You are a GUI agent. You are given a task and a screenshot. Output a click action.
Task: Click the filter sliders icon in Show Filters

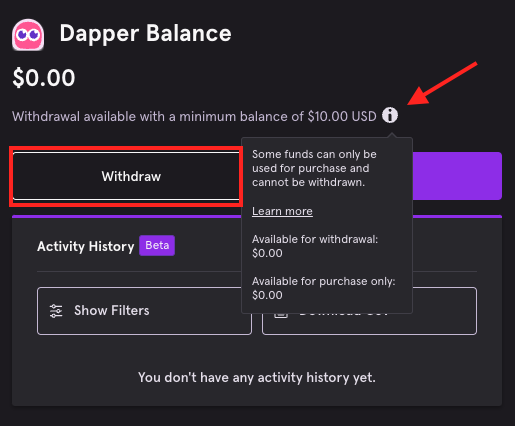pyautogui.click(x=56, y=311)
